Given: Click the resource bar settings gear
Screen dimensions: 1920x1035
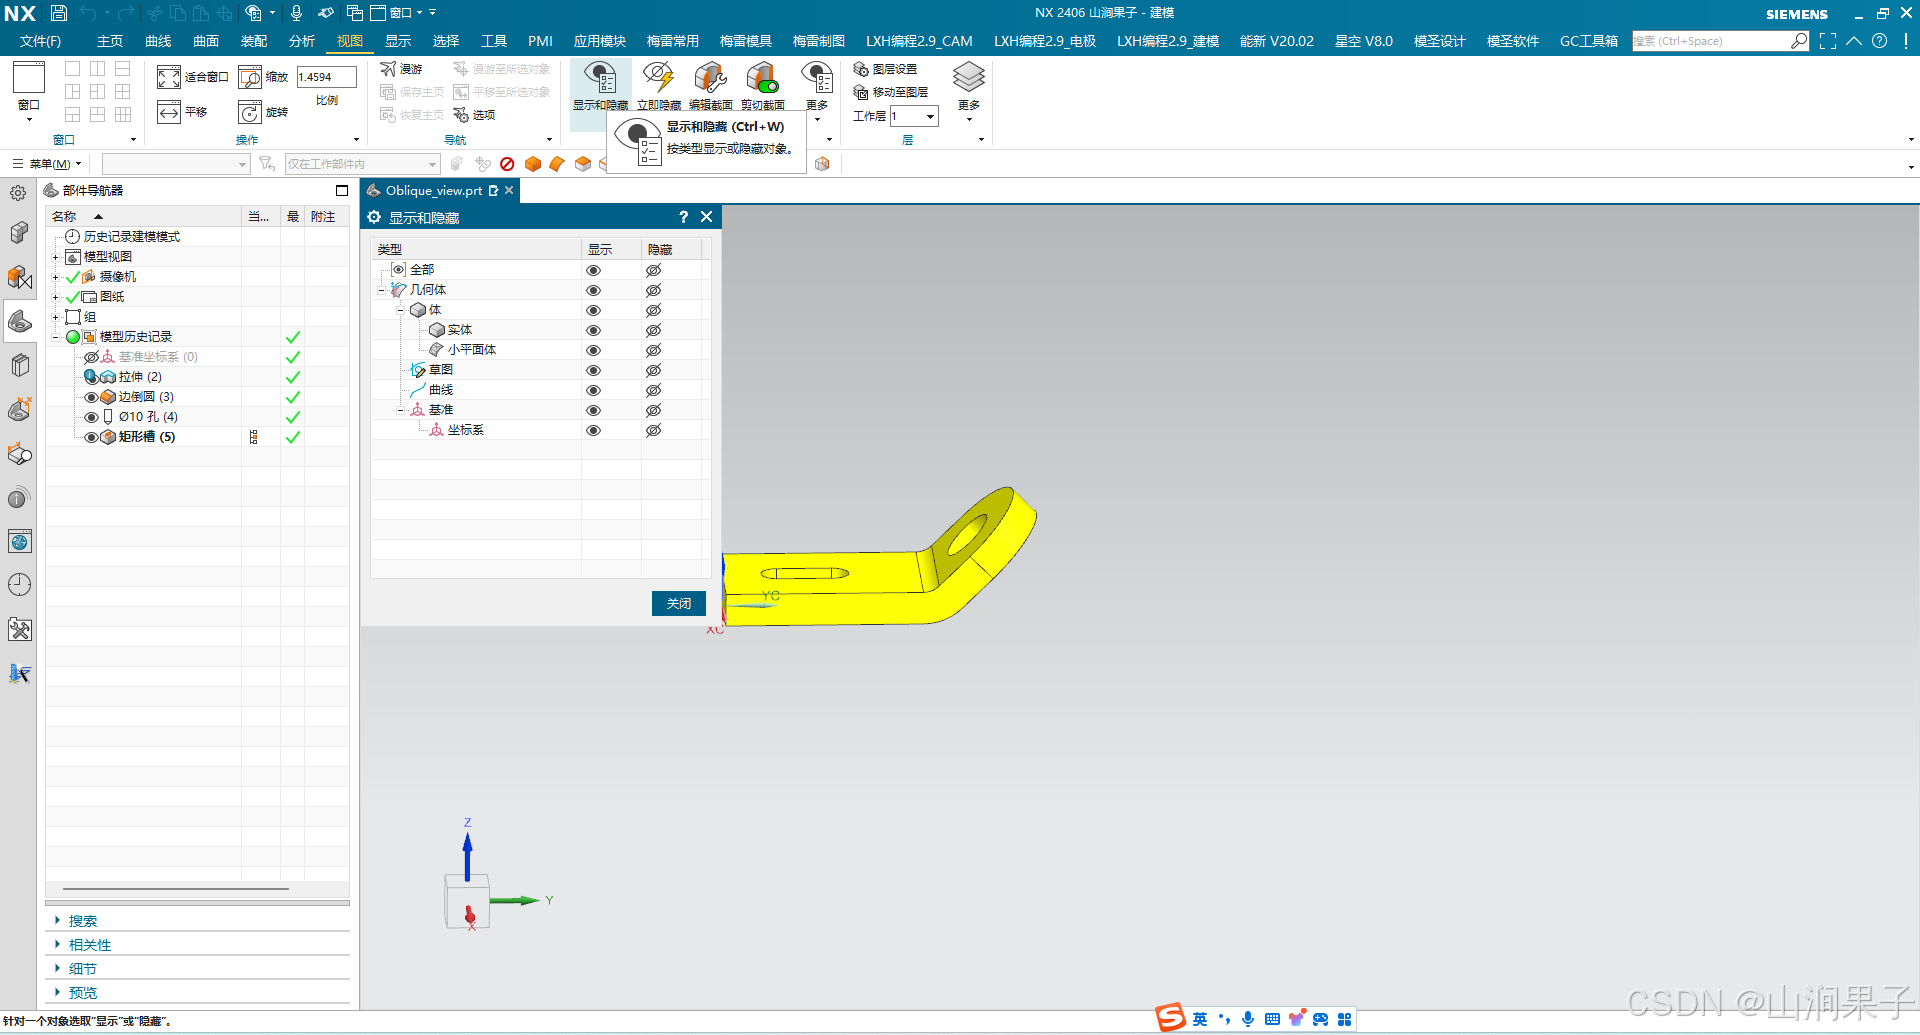Looking at the screenshot, I should tap(18, 193).
